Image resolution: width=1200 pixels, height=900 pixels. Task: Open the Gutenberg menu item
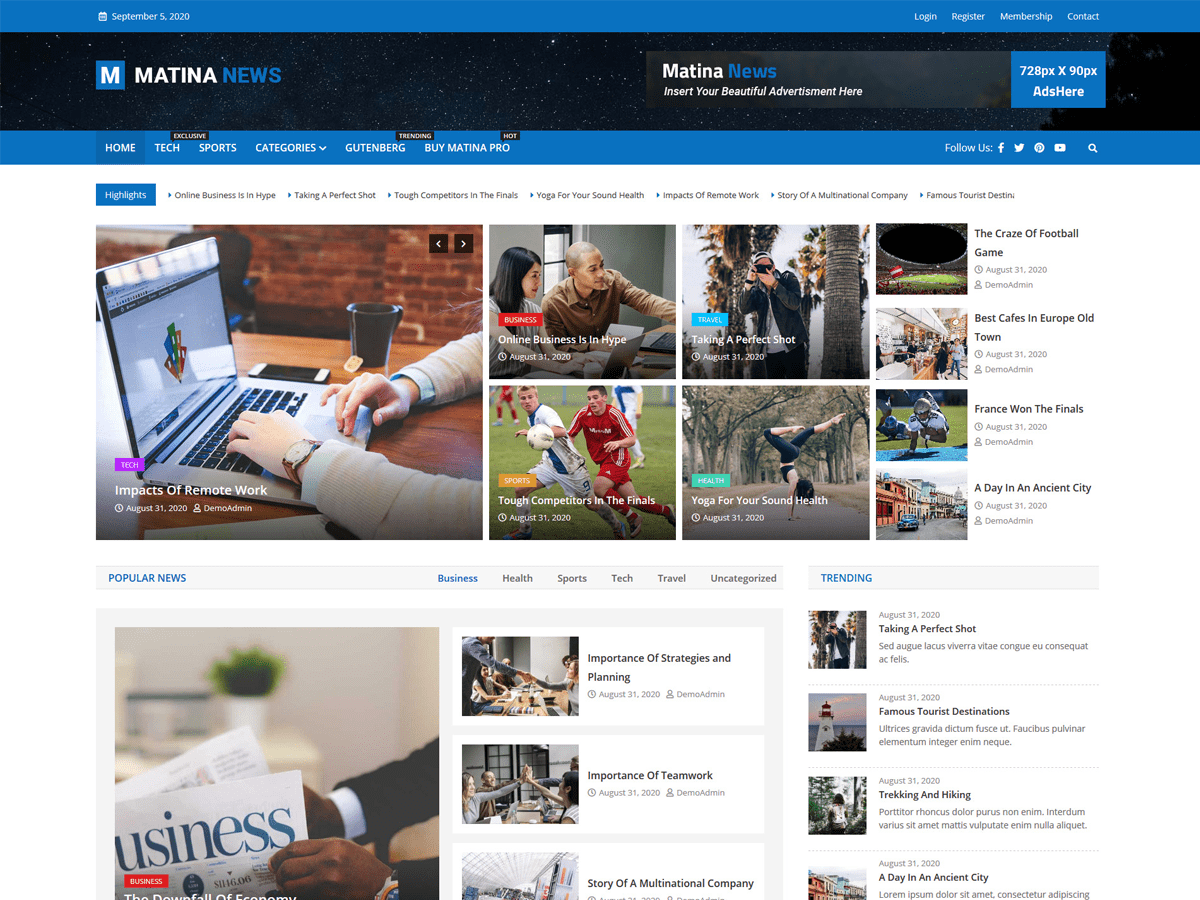click(375, 147)
